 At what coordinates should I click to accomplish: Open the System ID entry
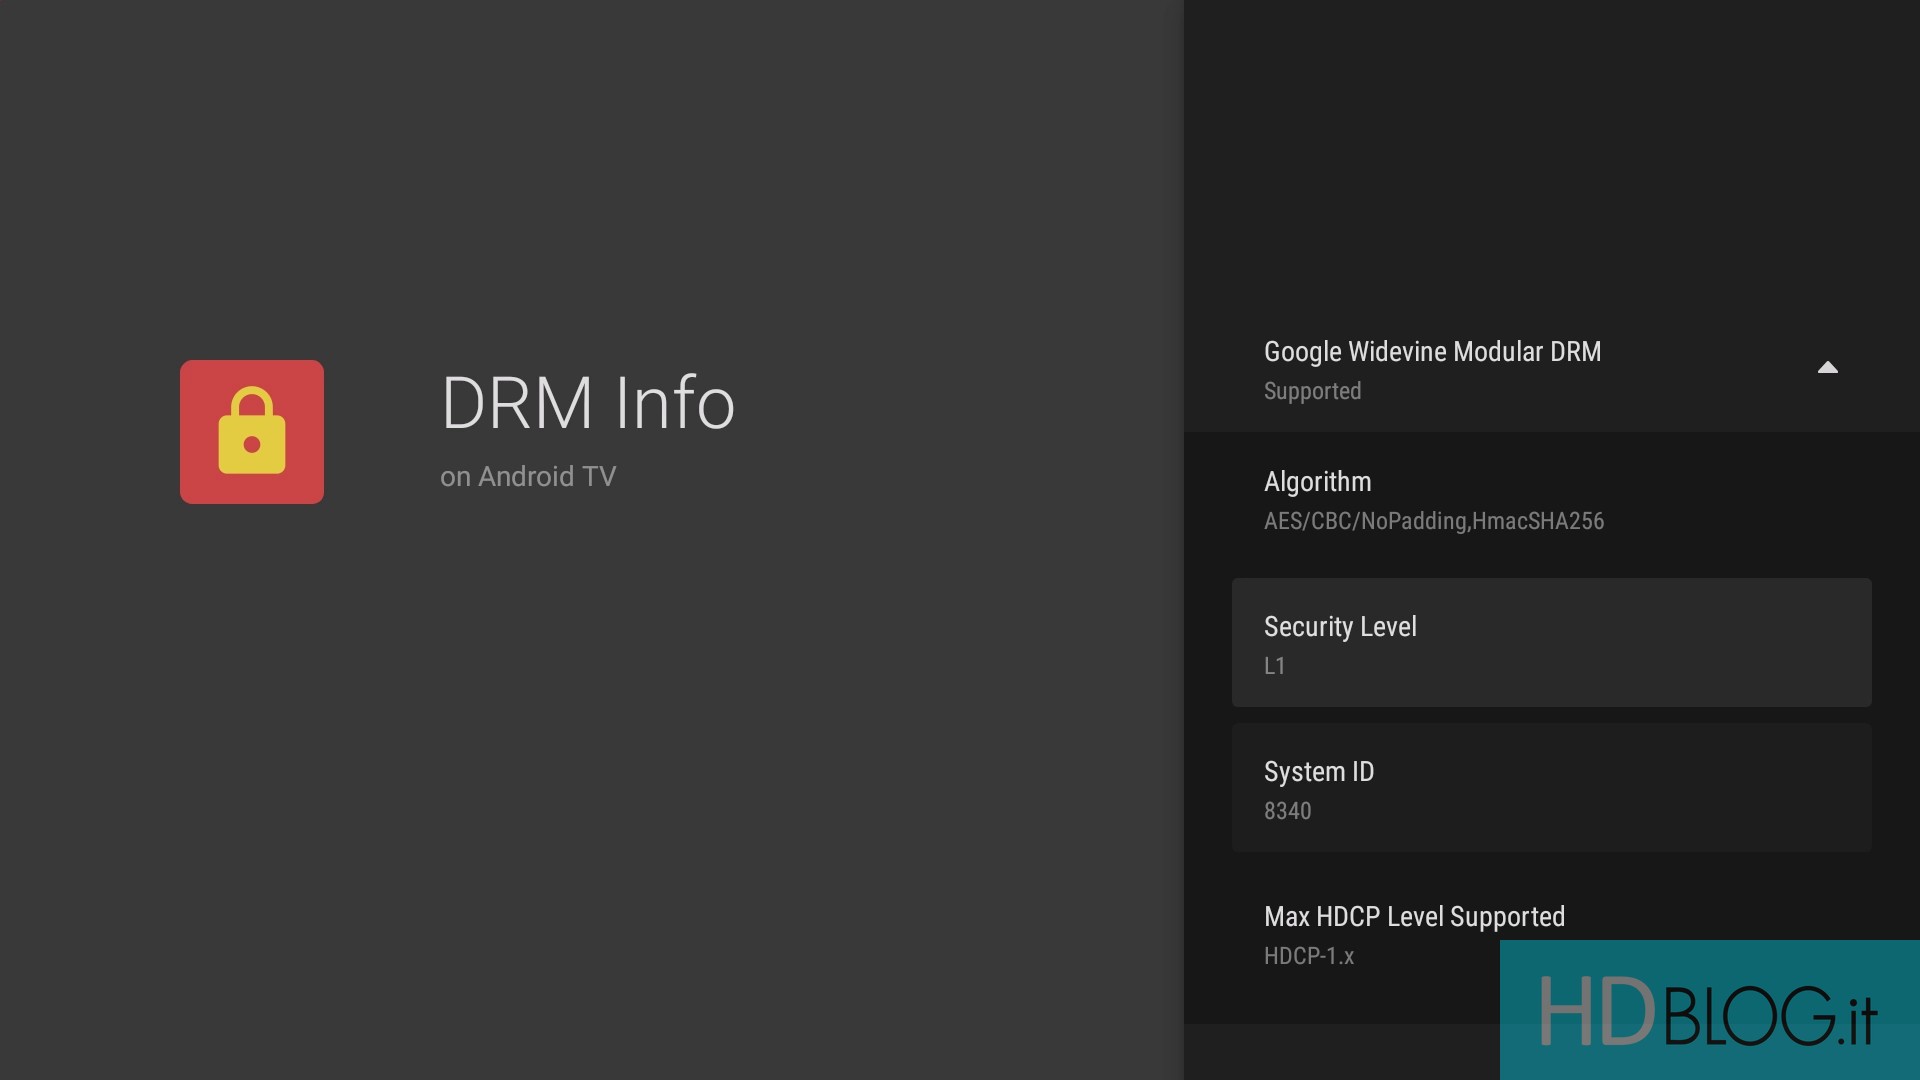point(1550,788)
